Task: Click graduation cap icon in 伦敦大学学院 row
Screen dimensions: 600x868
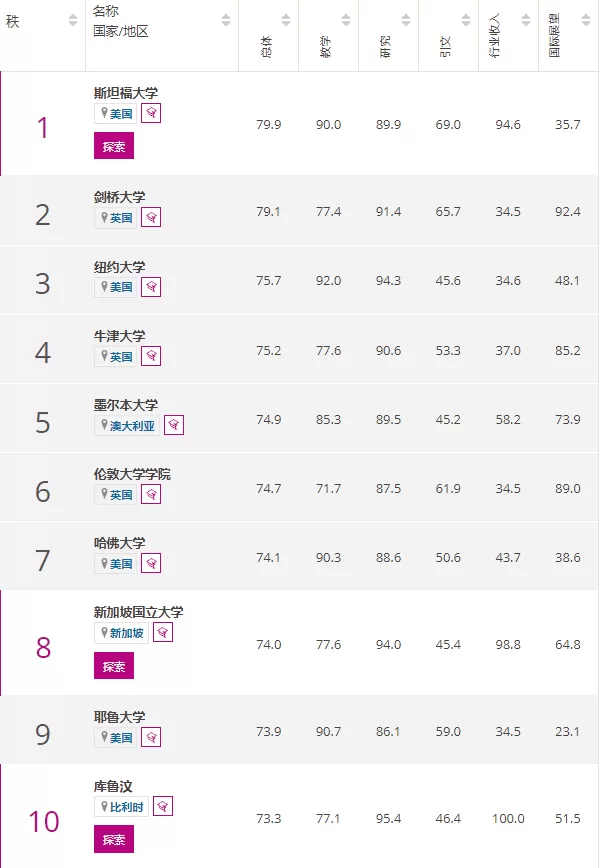Action: [151, 494]
